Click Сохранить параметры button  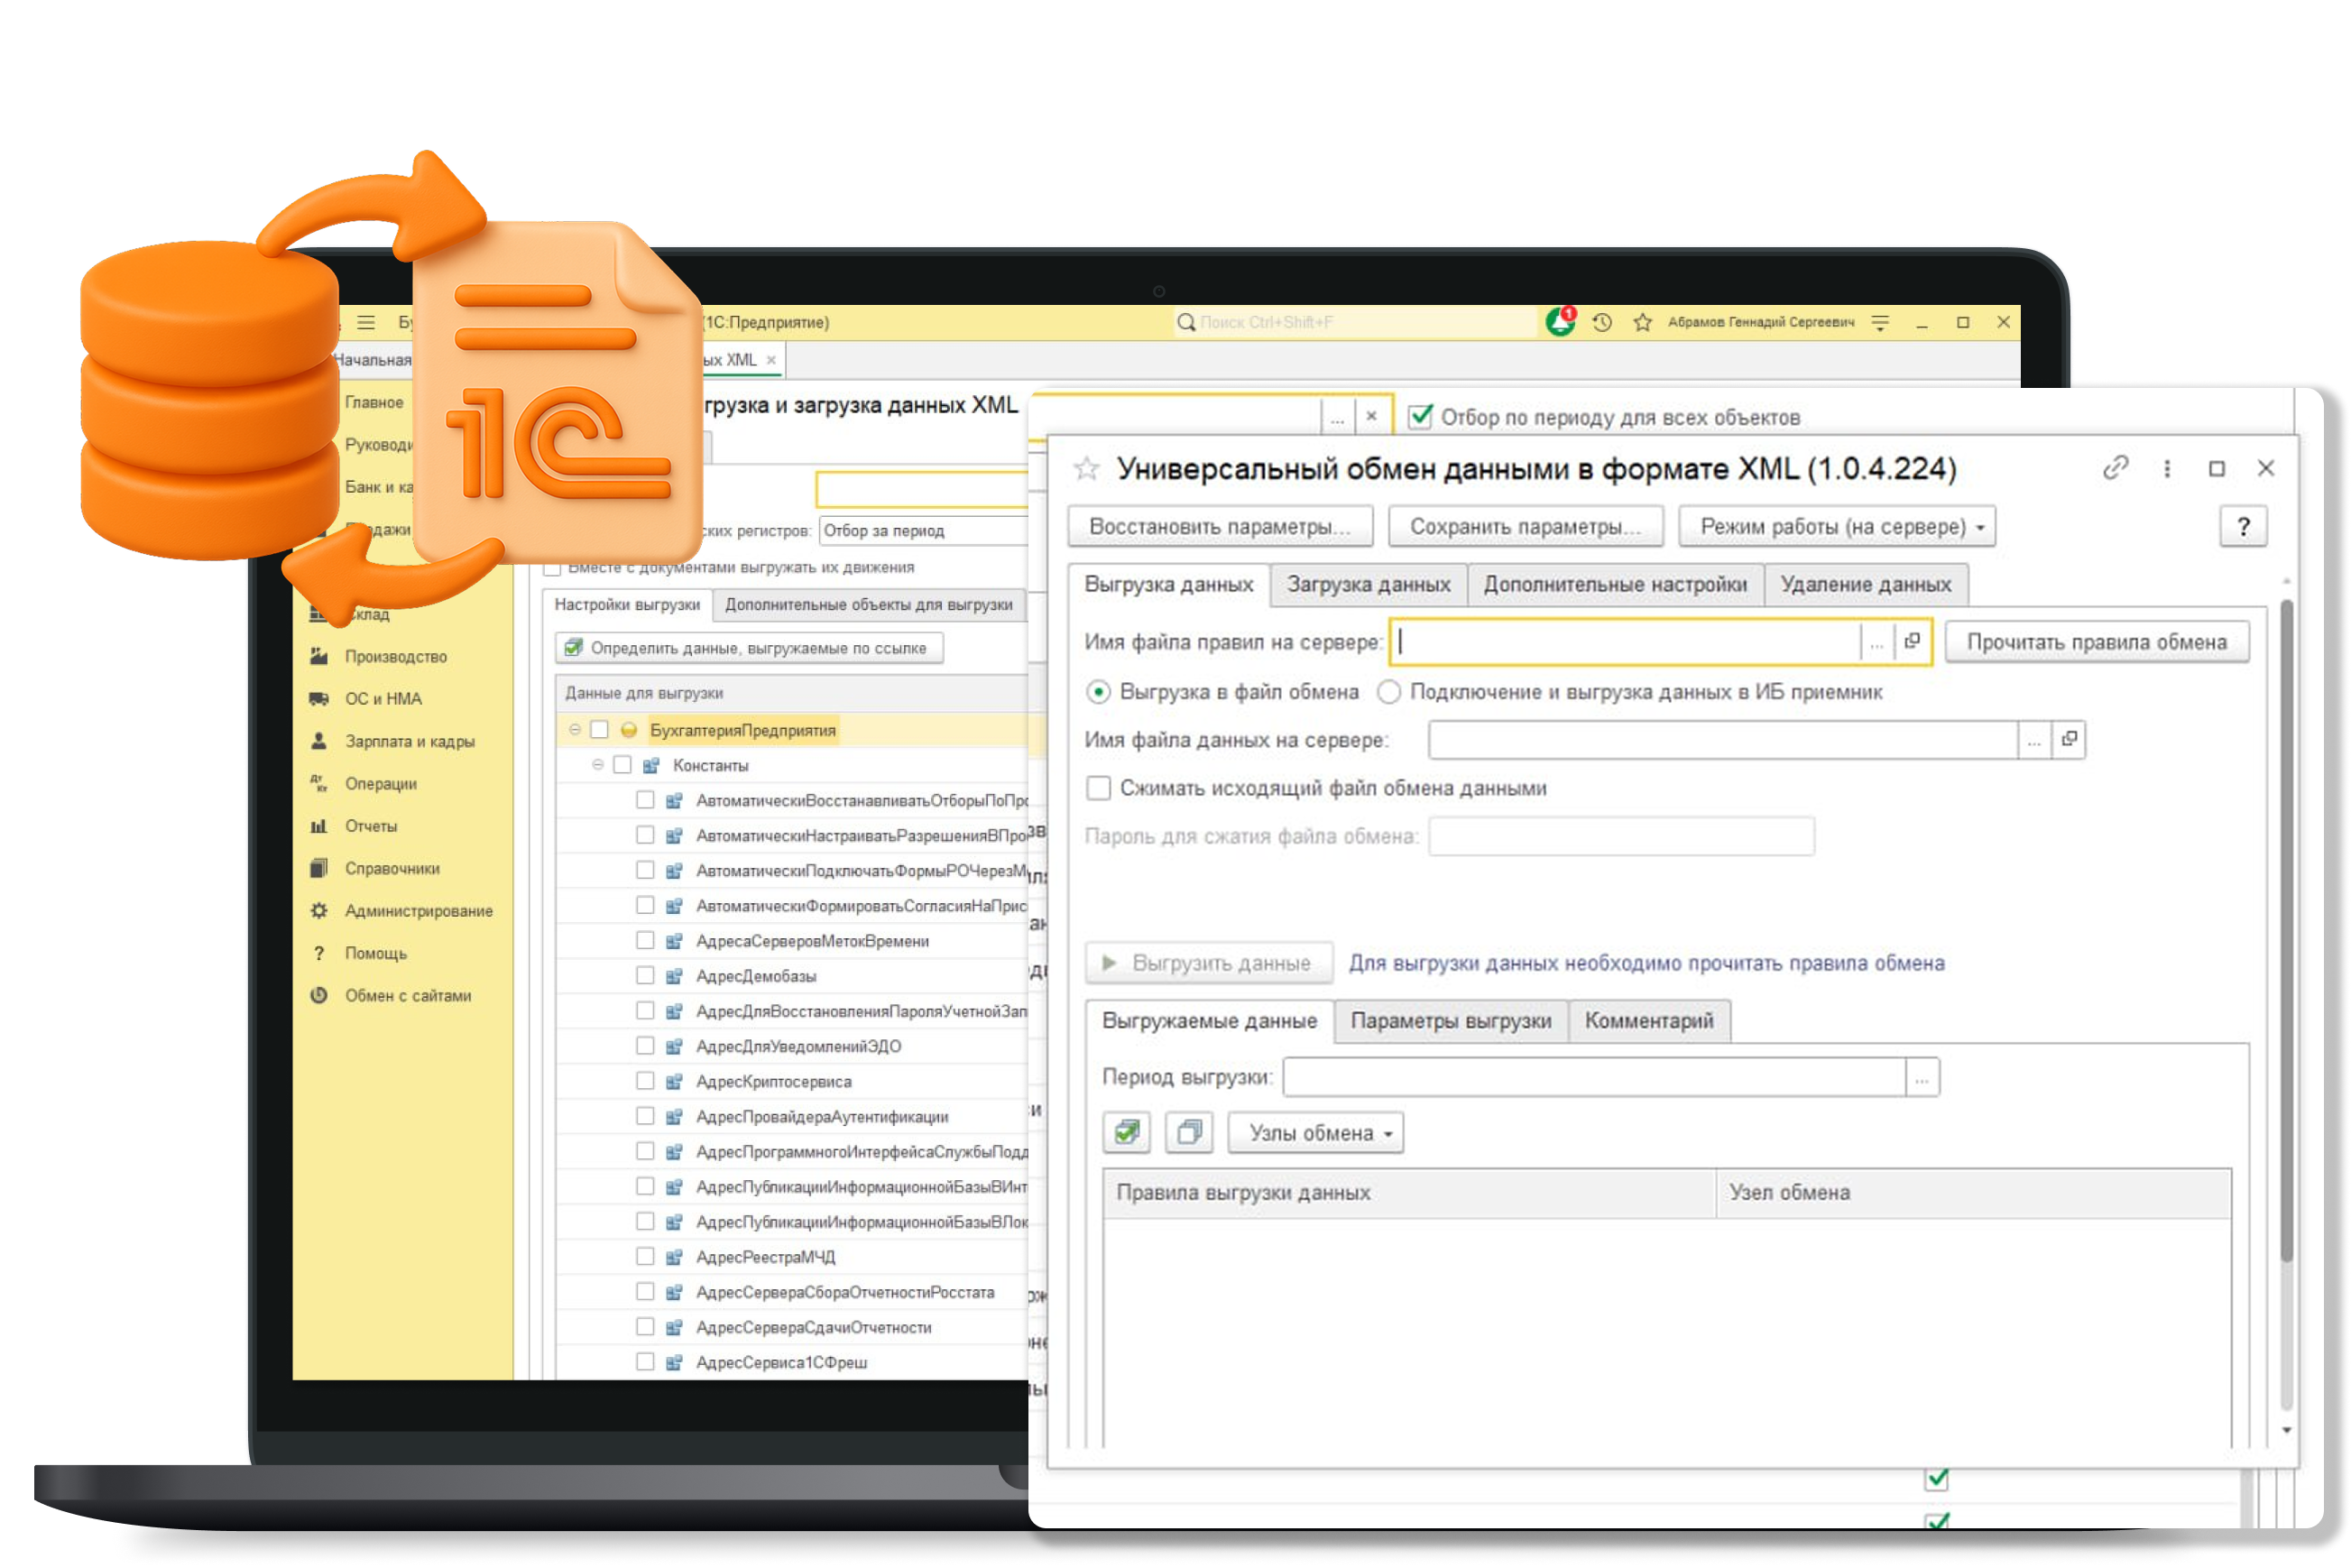(1526, 526)
